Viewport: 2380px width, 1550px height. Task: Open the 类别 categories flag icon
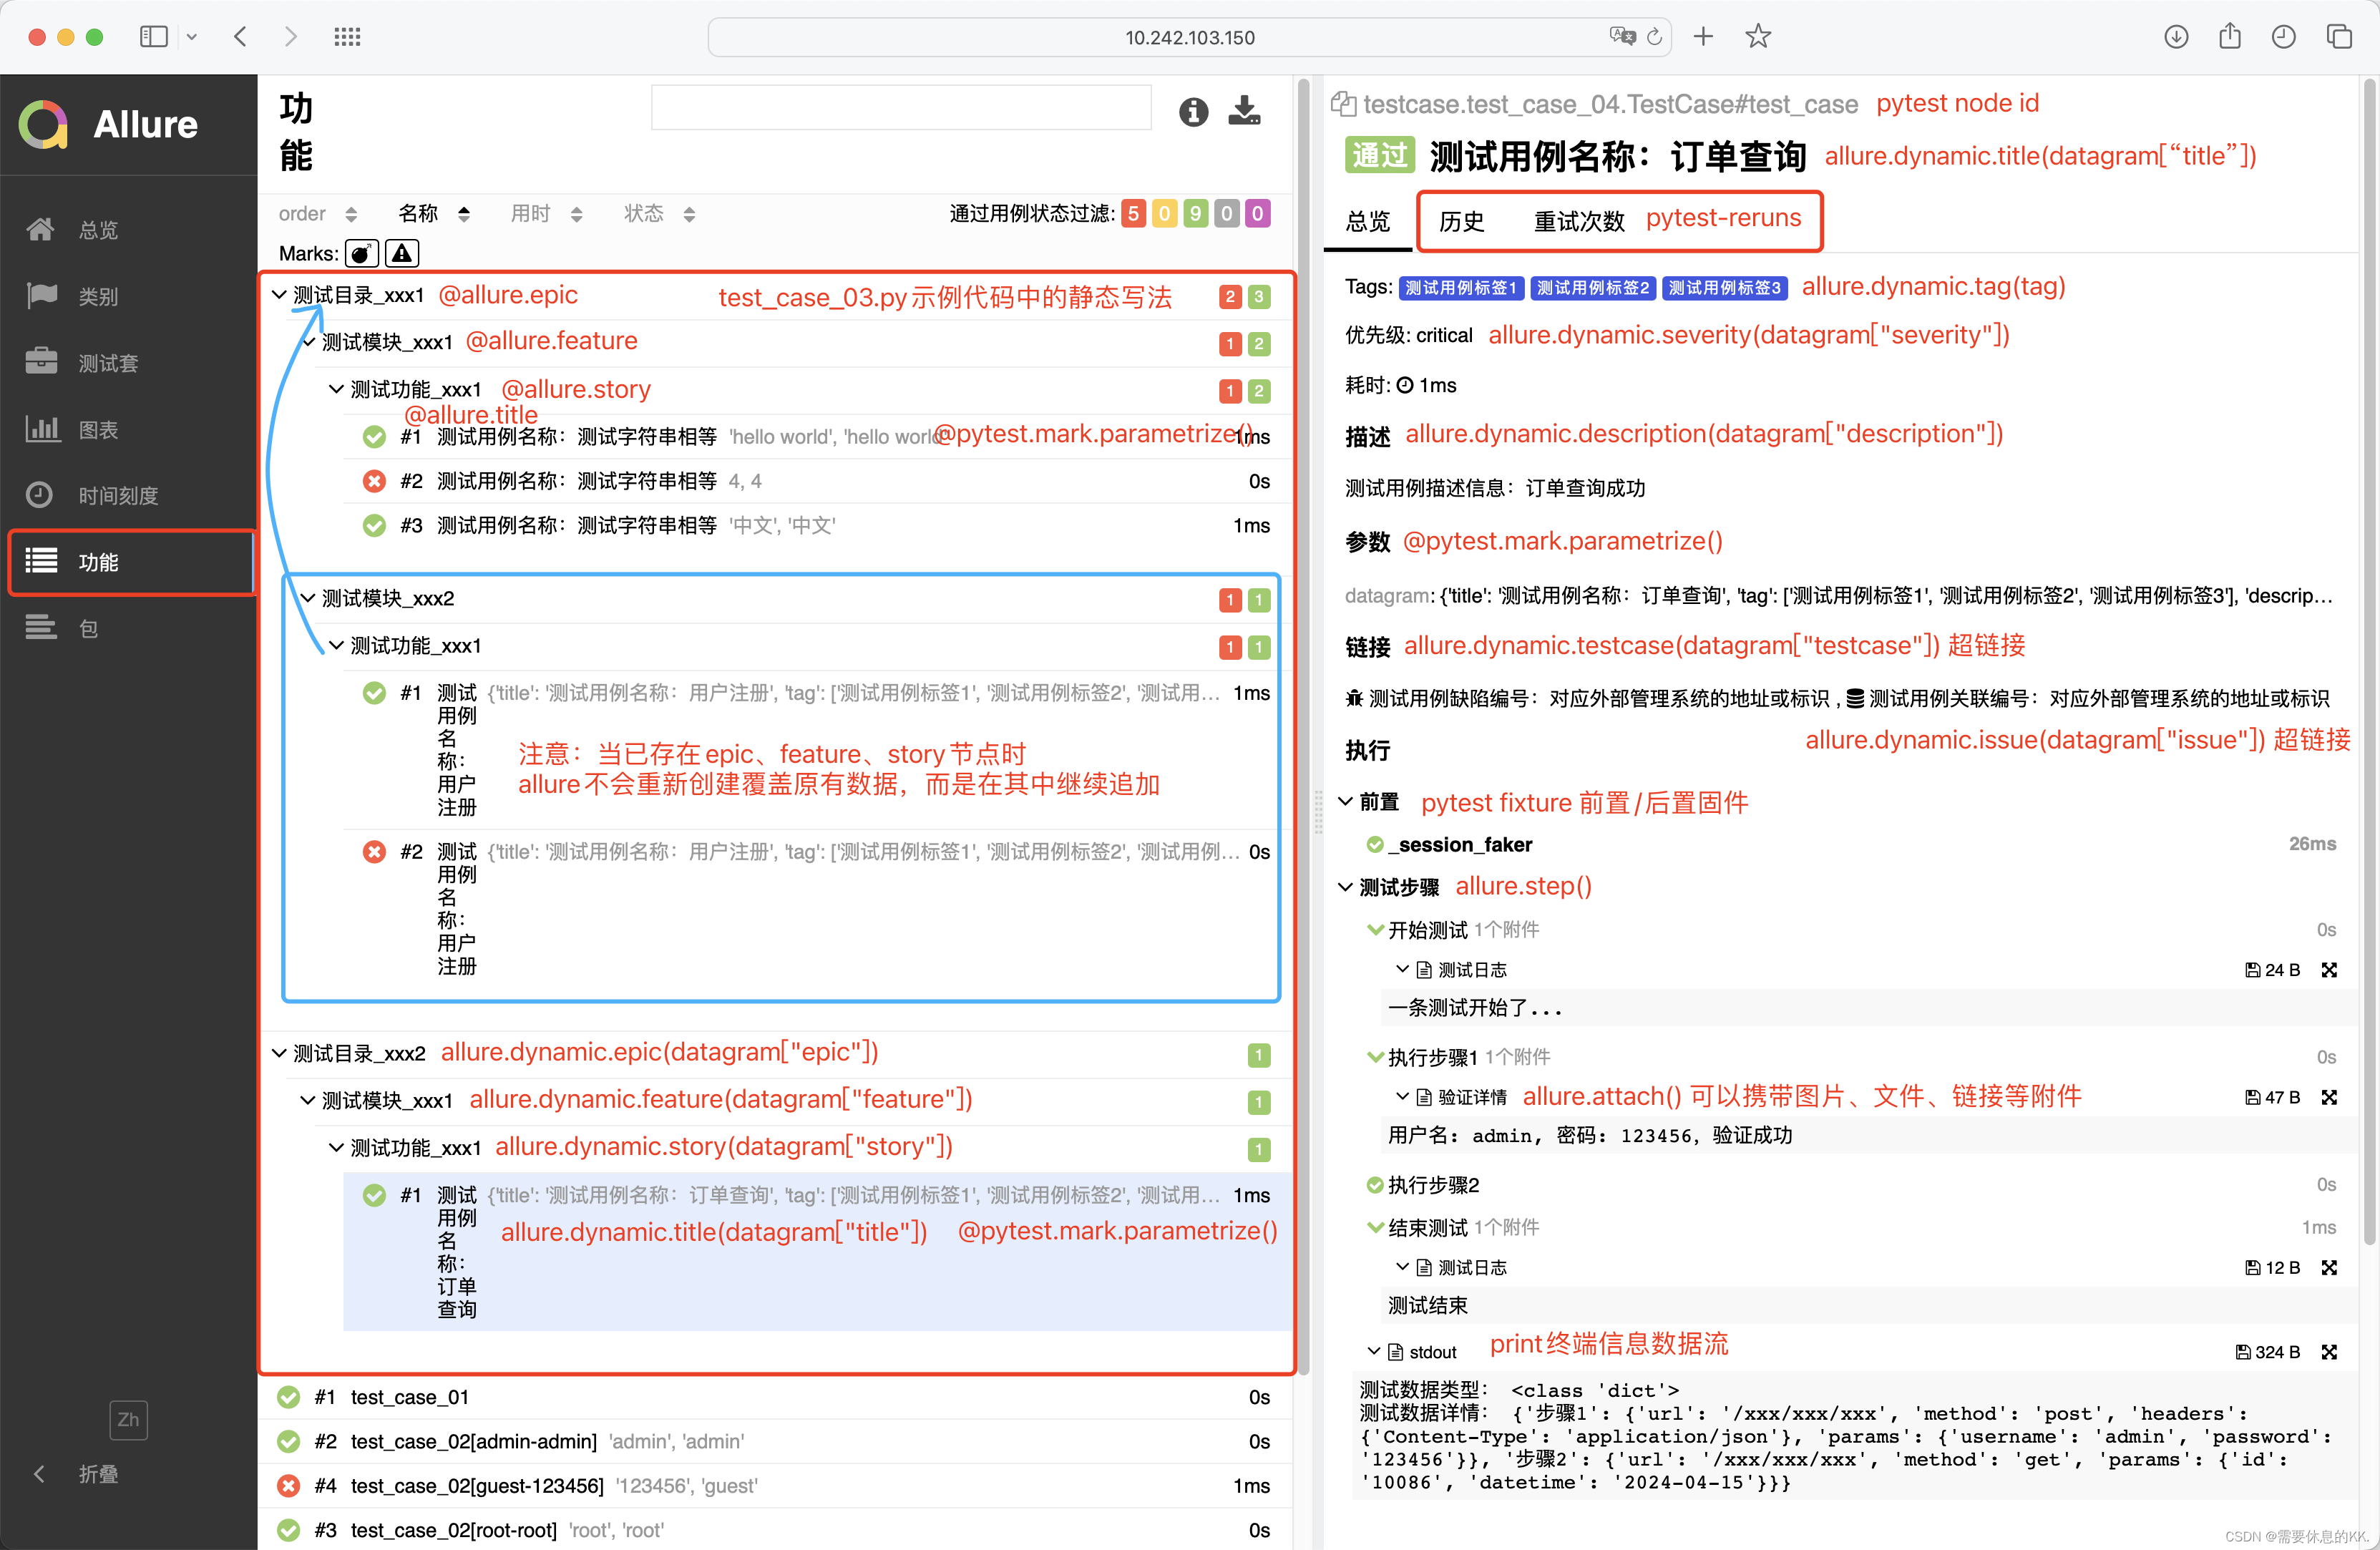[x=41, y=296]
